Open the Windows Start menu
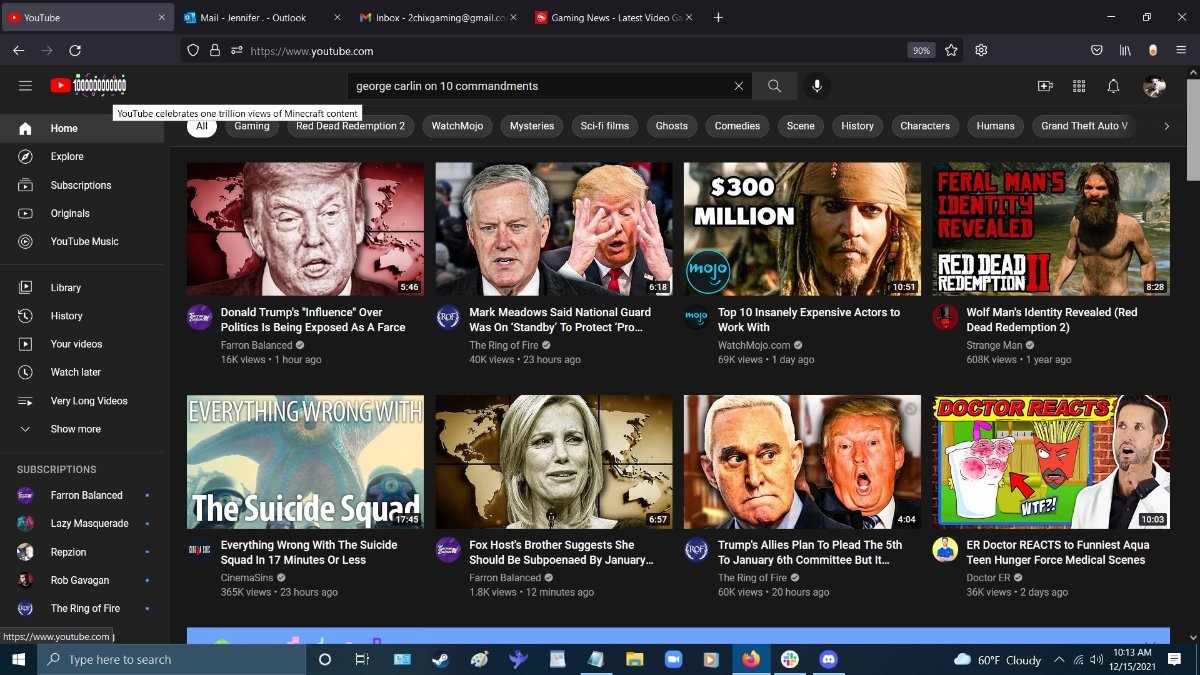The image size is (1200, 675). click(18, 660)
